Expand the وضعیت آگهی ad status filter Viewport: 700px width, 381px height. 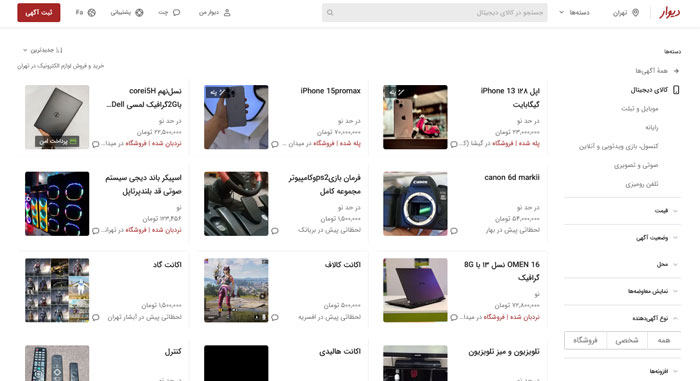click(x=622, y=238)
